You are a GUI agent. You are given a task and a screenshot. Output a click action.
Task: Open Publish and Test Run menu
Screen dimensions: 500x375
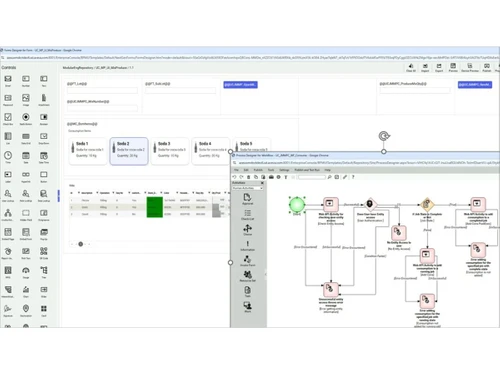(307, 170)
